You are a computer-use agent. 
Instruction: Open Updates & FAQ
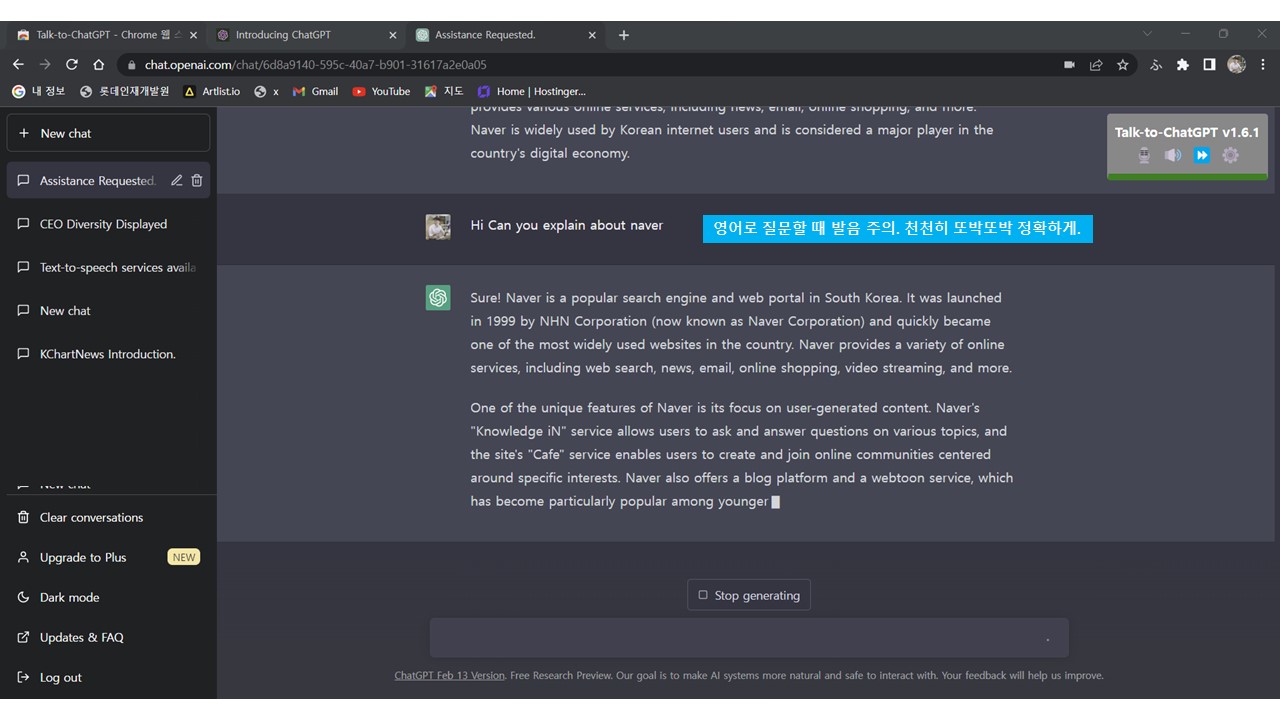[108, 637]
